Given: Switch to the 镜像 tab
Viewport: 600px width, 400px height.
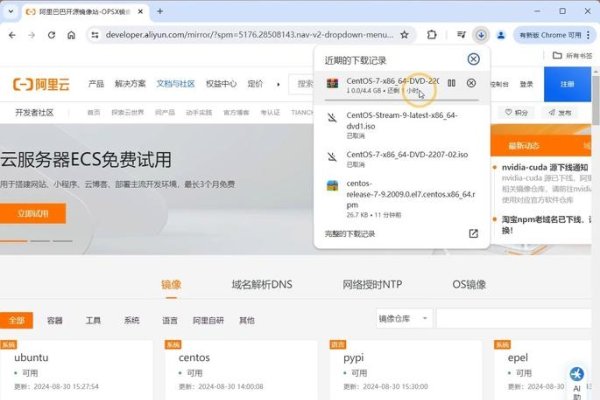Looking at the screenshot, I should (x=171, y=285).
